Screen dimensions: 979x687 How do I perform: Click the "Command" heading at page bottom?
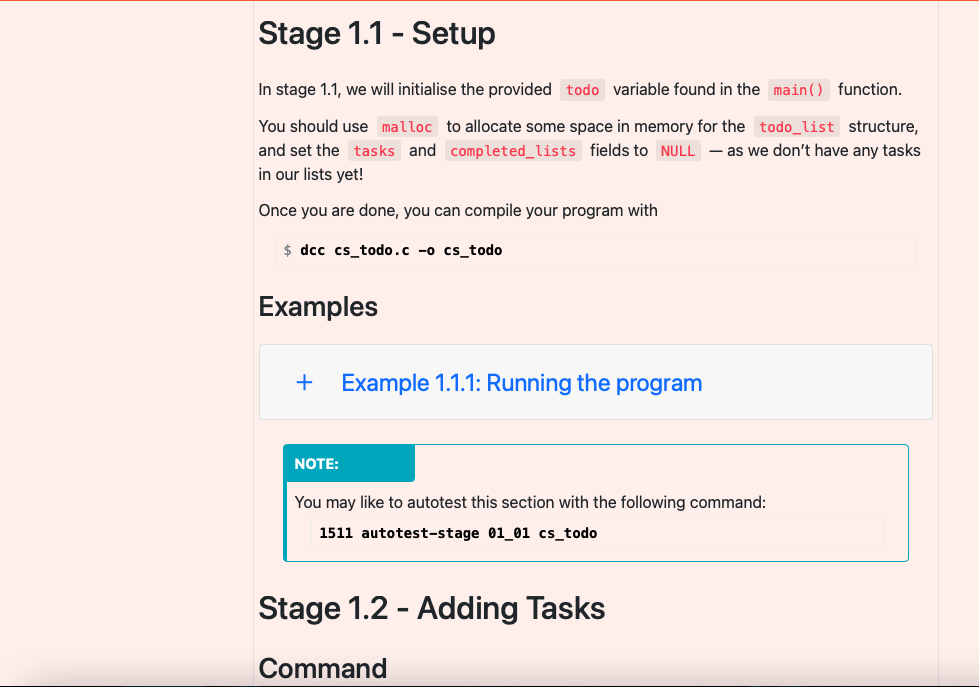click(322, 668)
